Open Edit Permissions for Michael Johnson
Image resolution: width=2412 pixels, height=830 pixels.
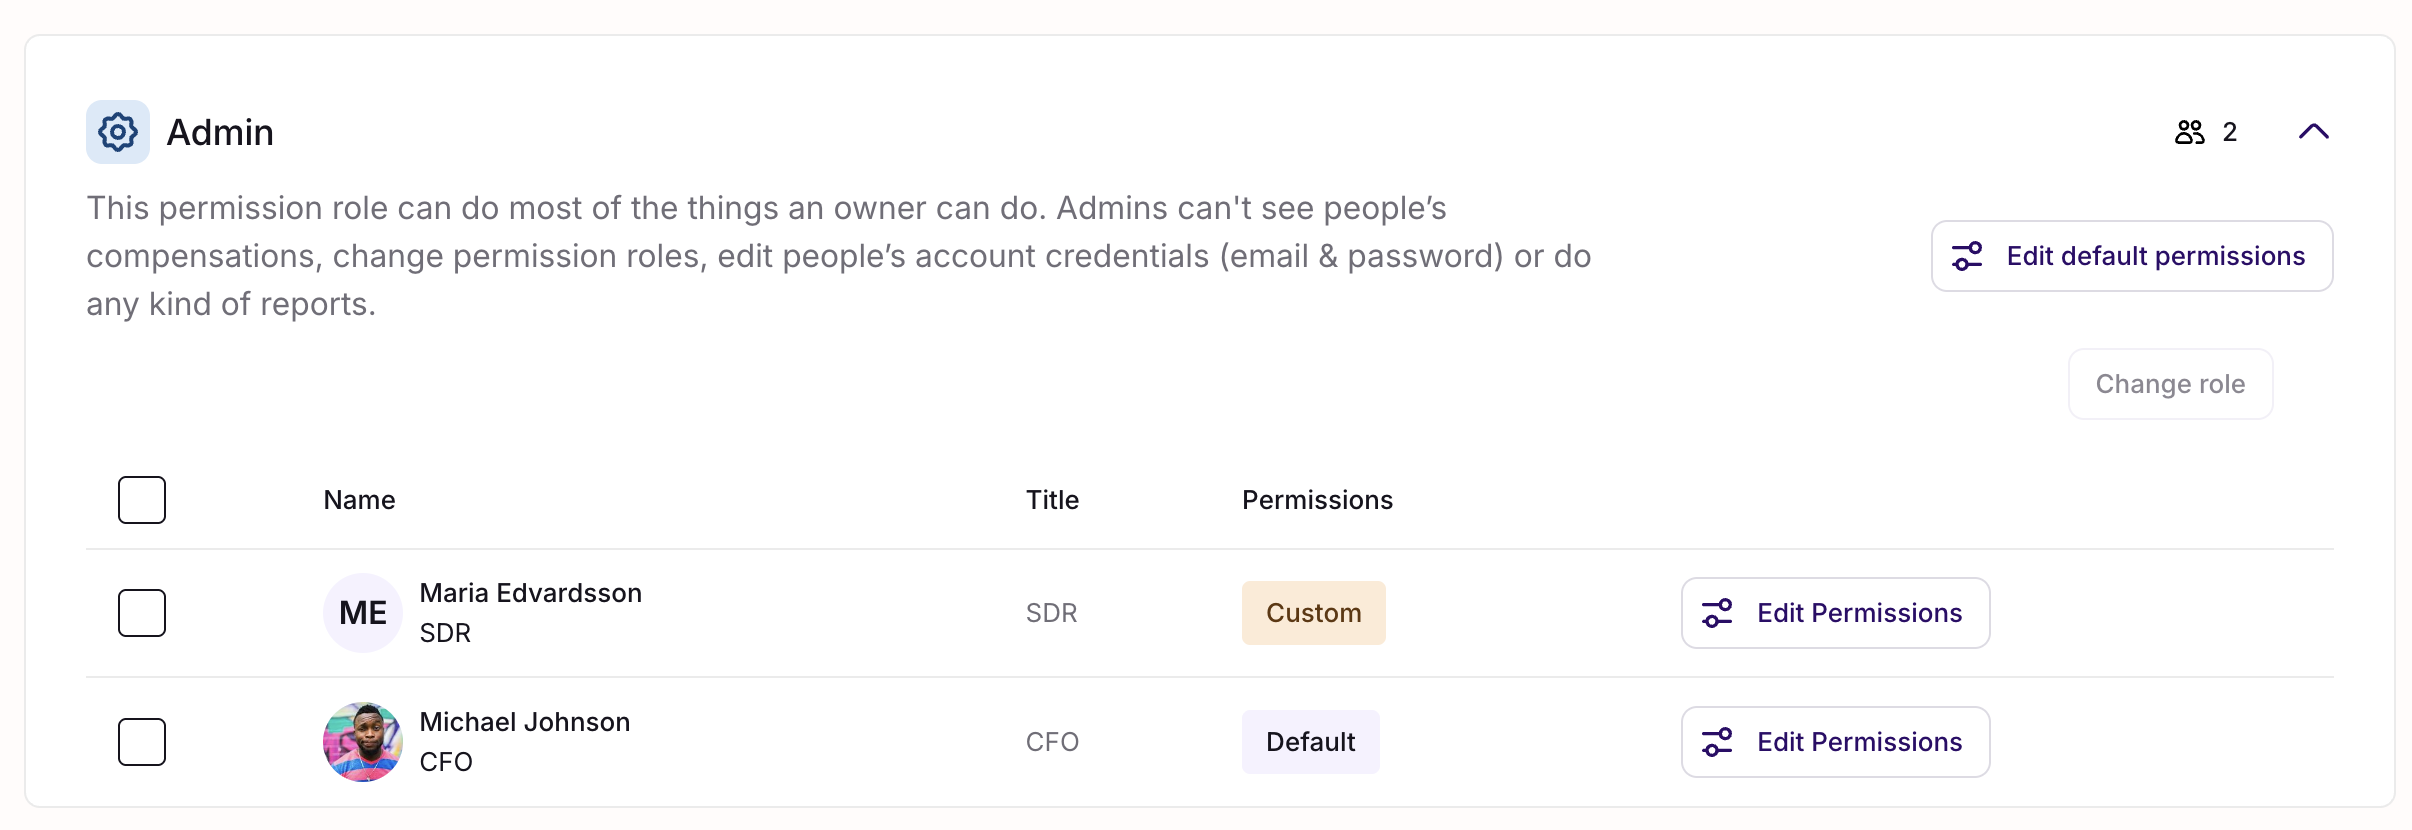coord(1835,742)
